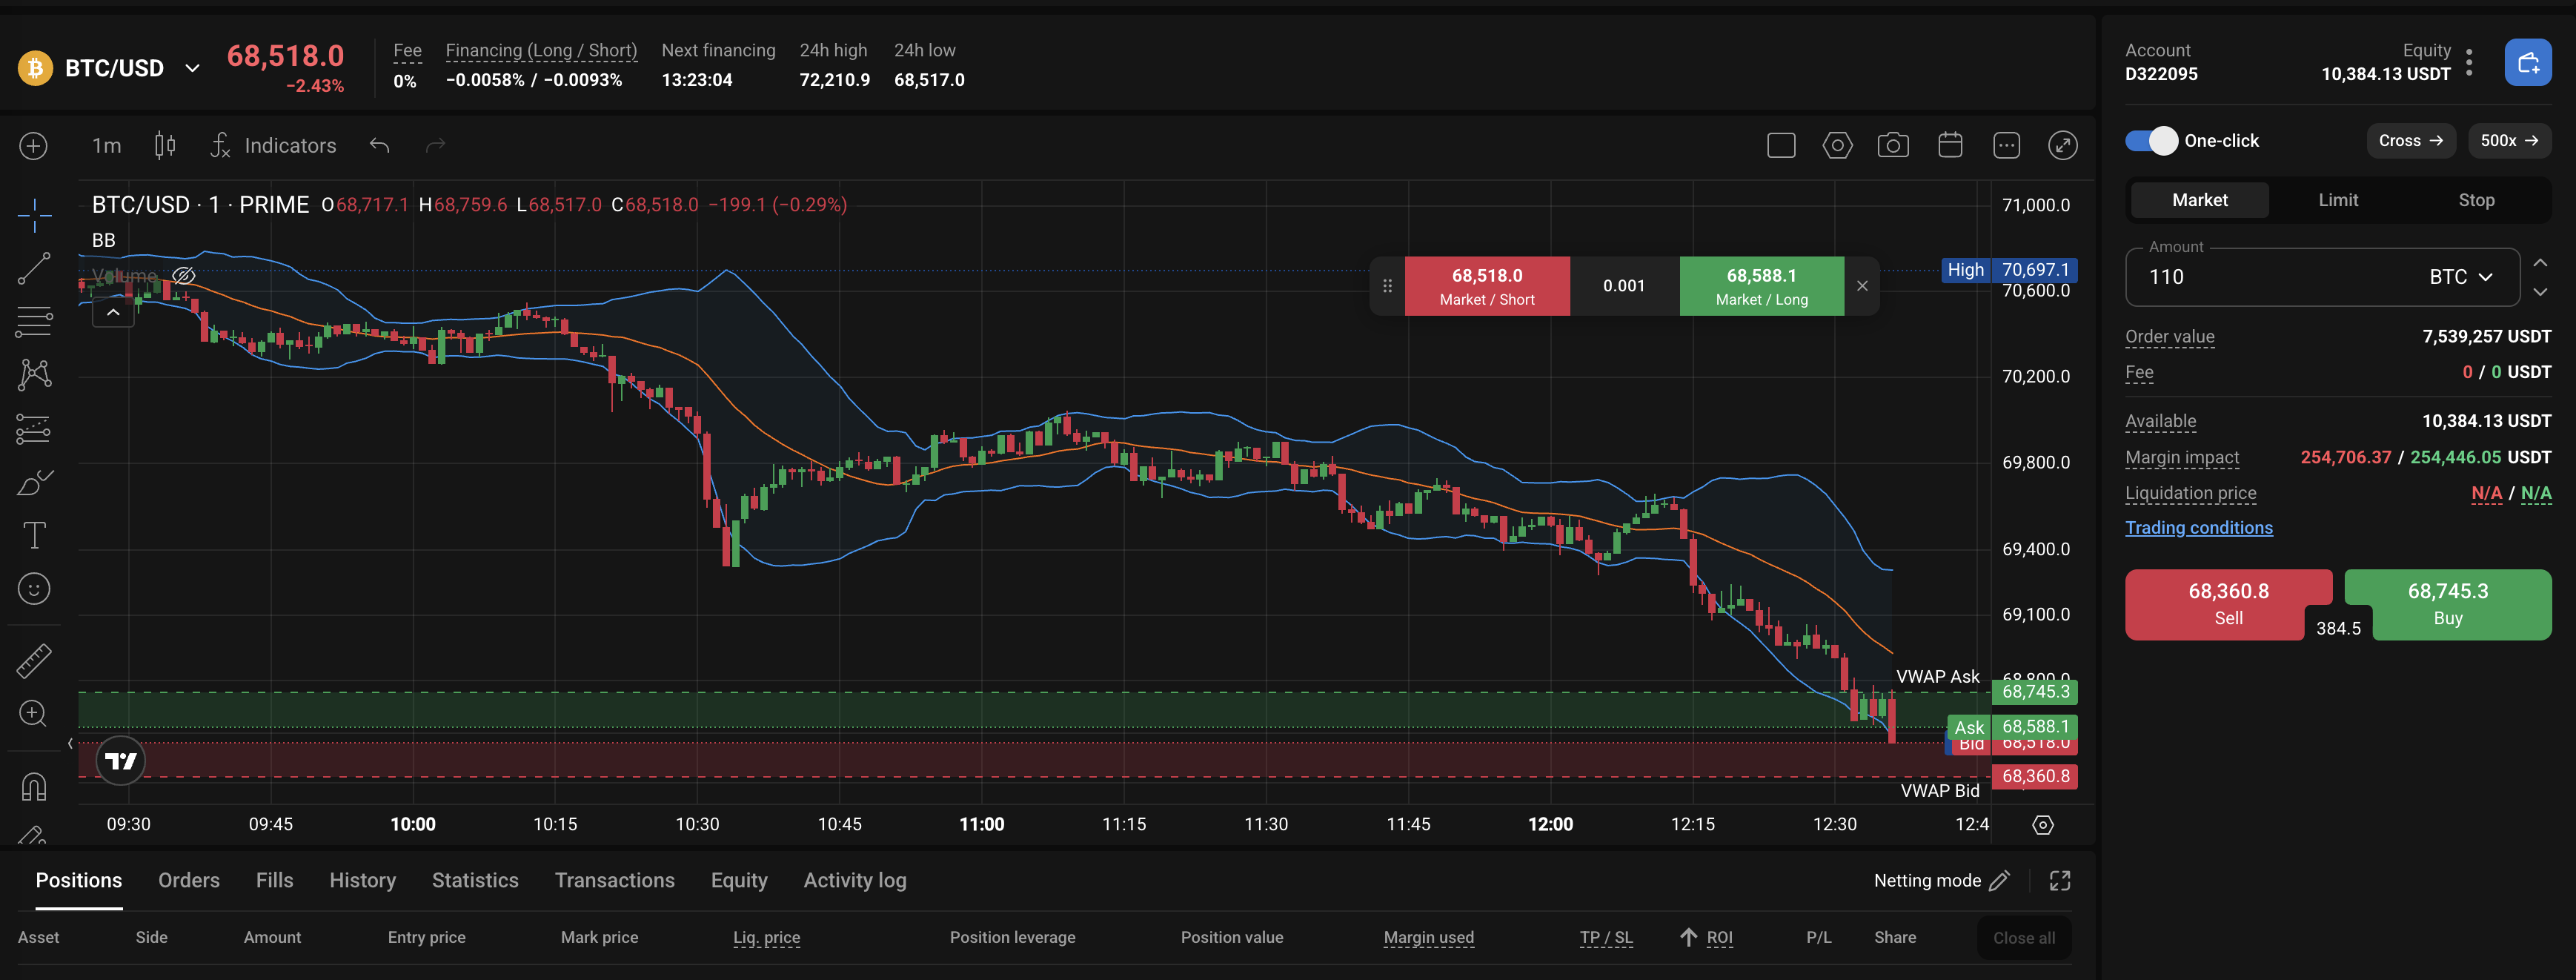Open the Indicators menu
The width and height of the screenshot is (2576, 980).
289,145
